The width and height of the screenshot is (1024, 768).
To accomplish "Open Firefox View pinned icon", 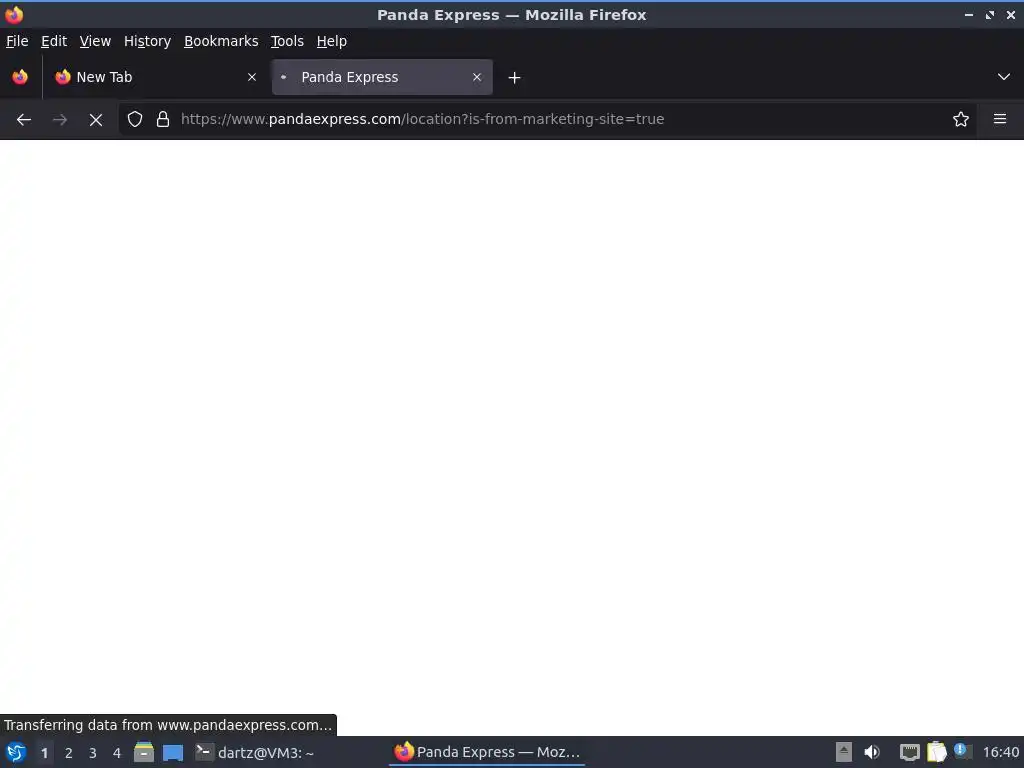I will coord(20,77).
